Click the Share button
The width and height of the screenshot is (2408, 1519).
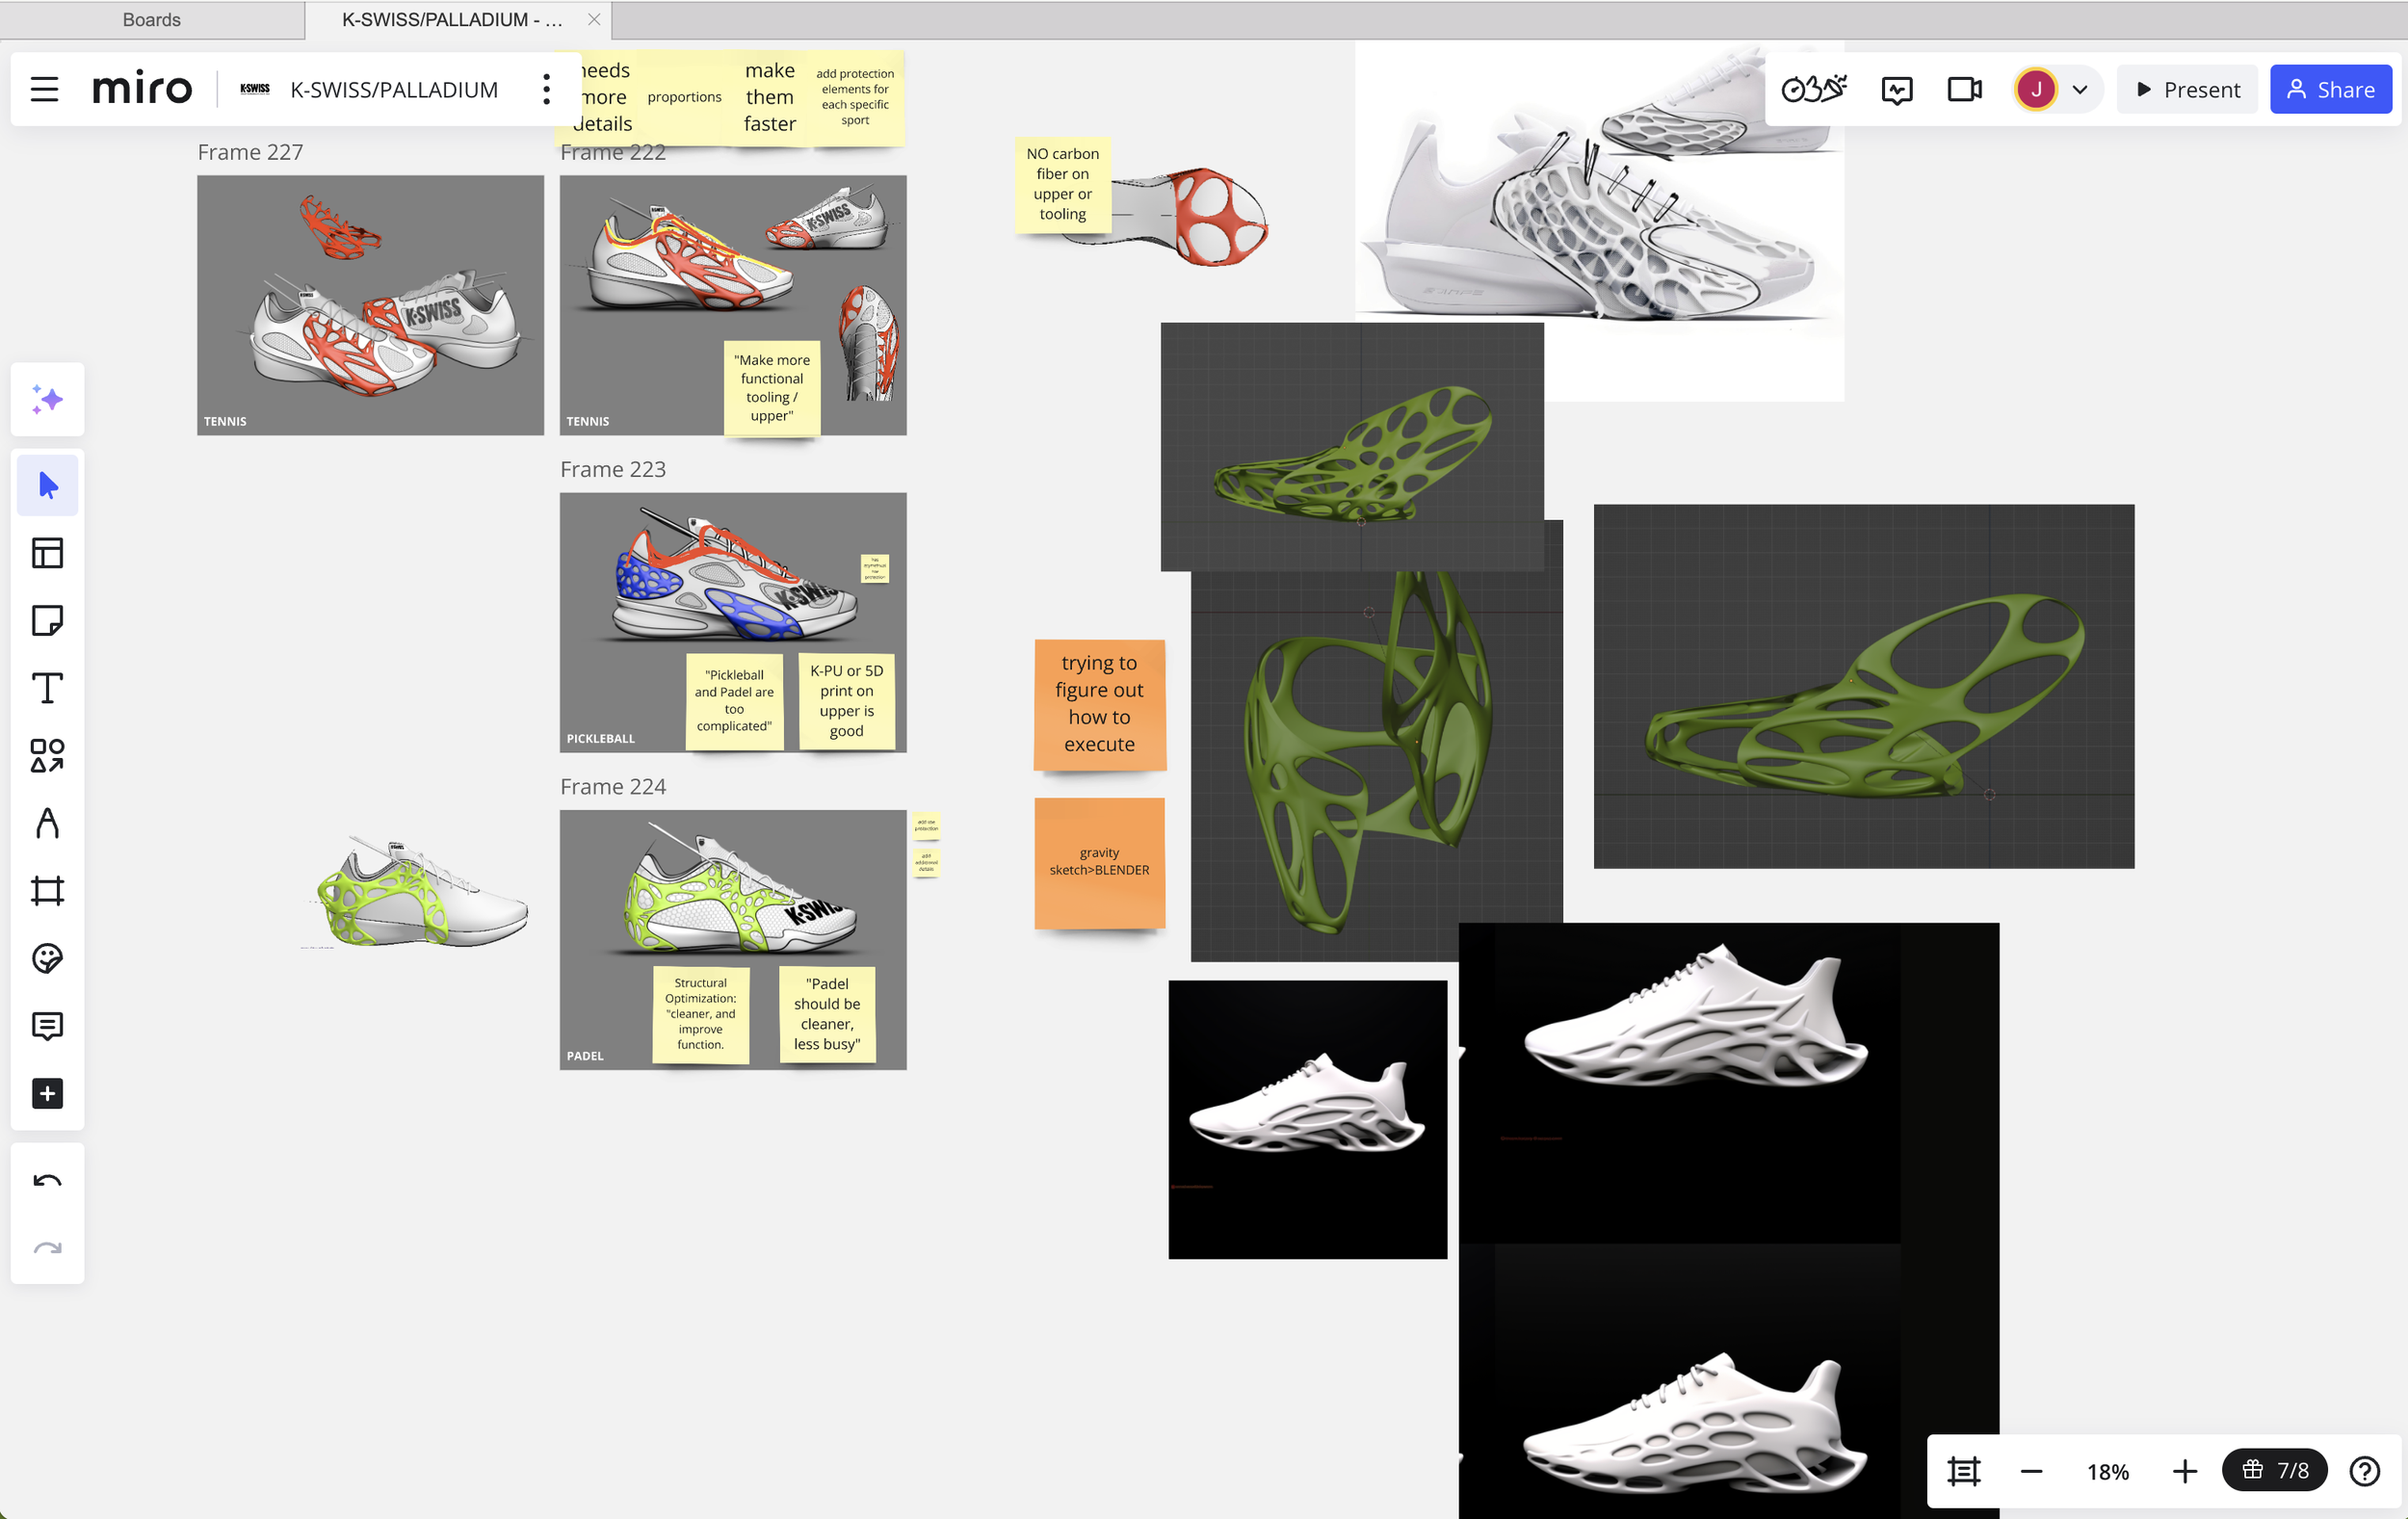tap(2330, 90)
